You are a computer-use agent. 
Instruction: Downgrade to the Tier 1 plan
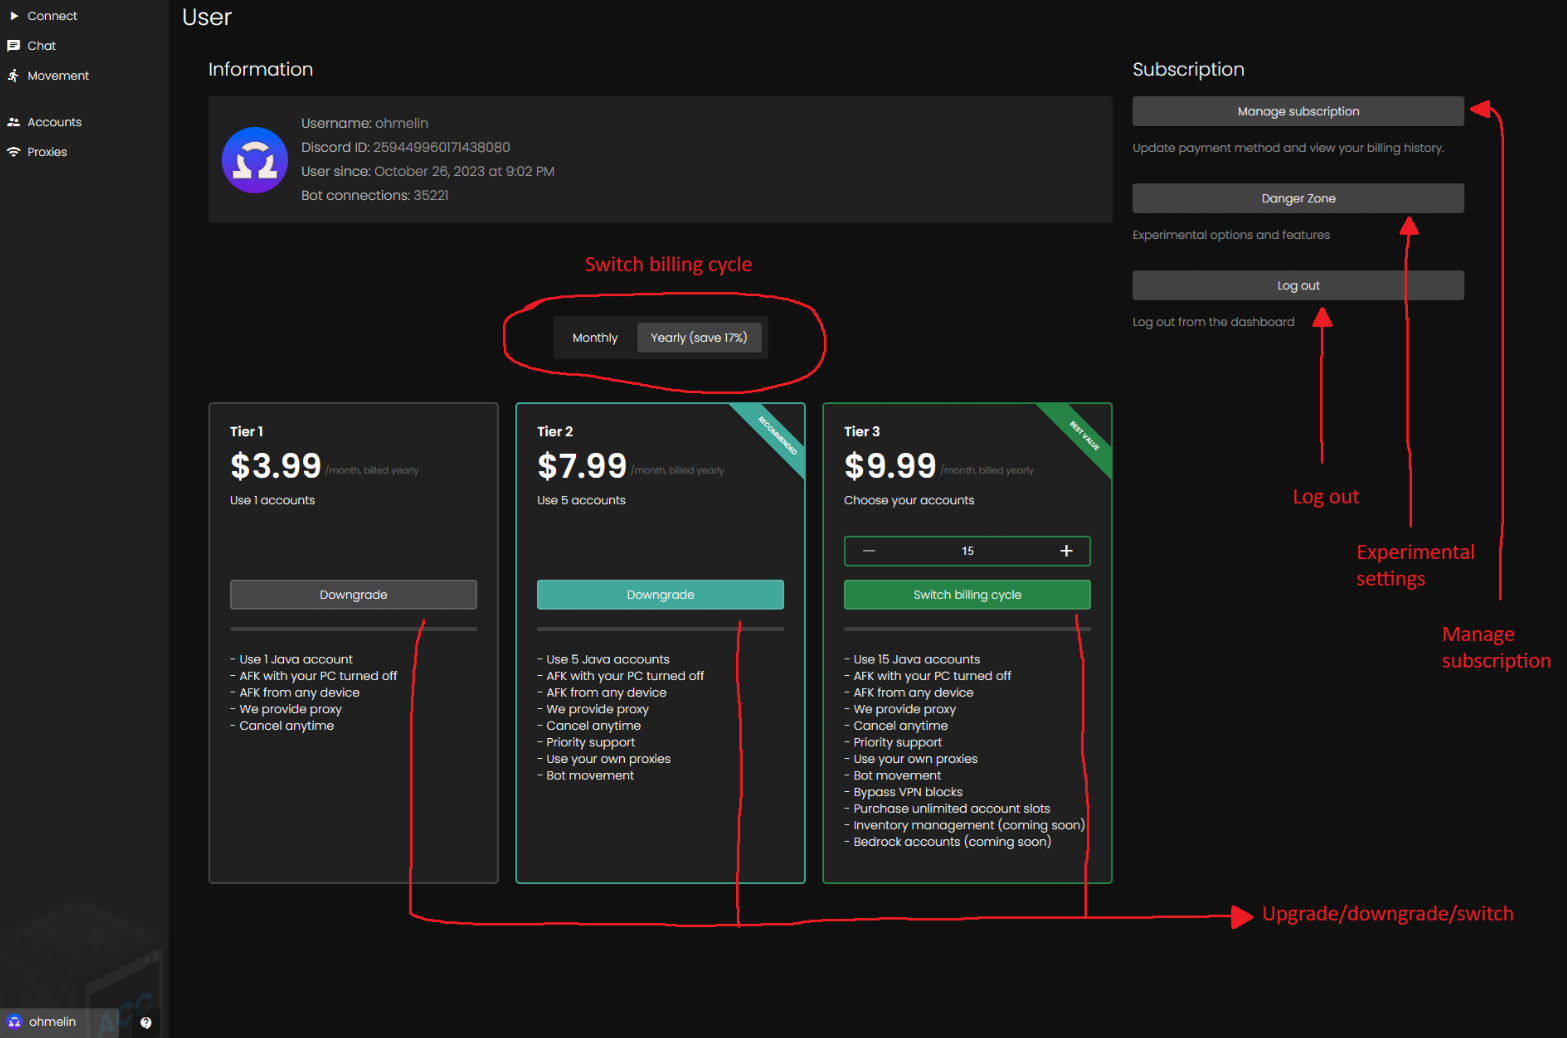click(x=353, y=595)
